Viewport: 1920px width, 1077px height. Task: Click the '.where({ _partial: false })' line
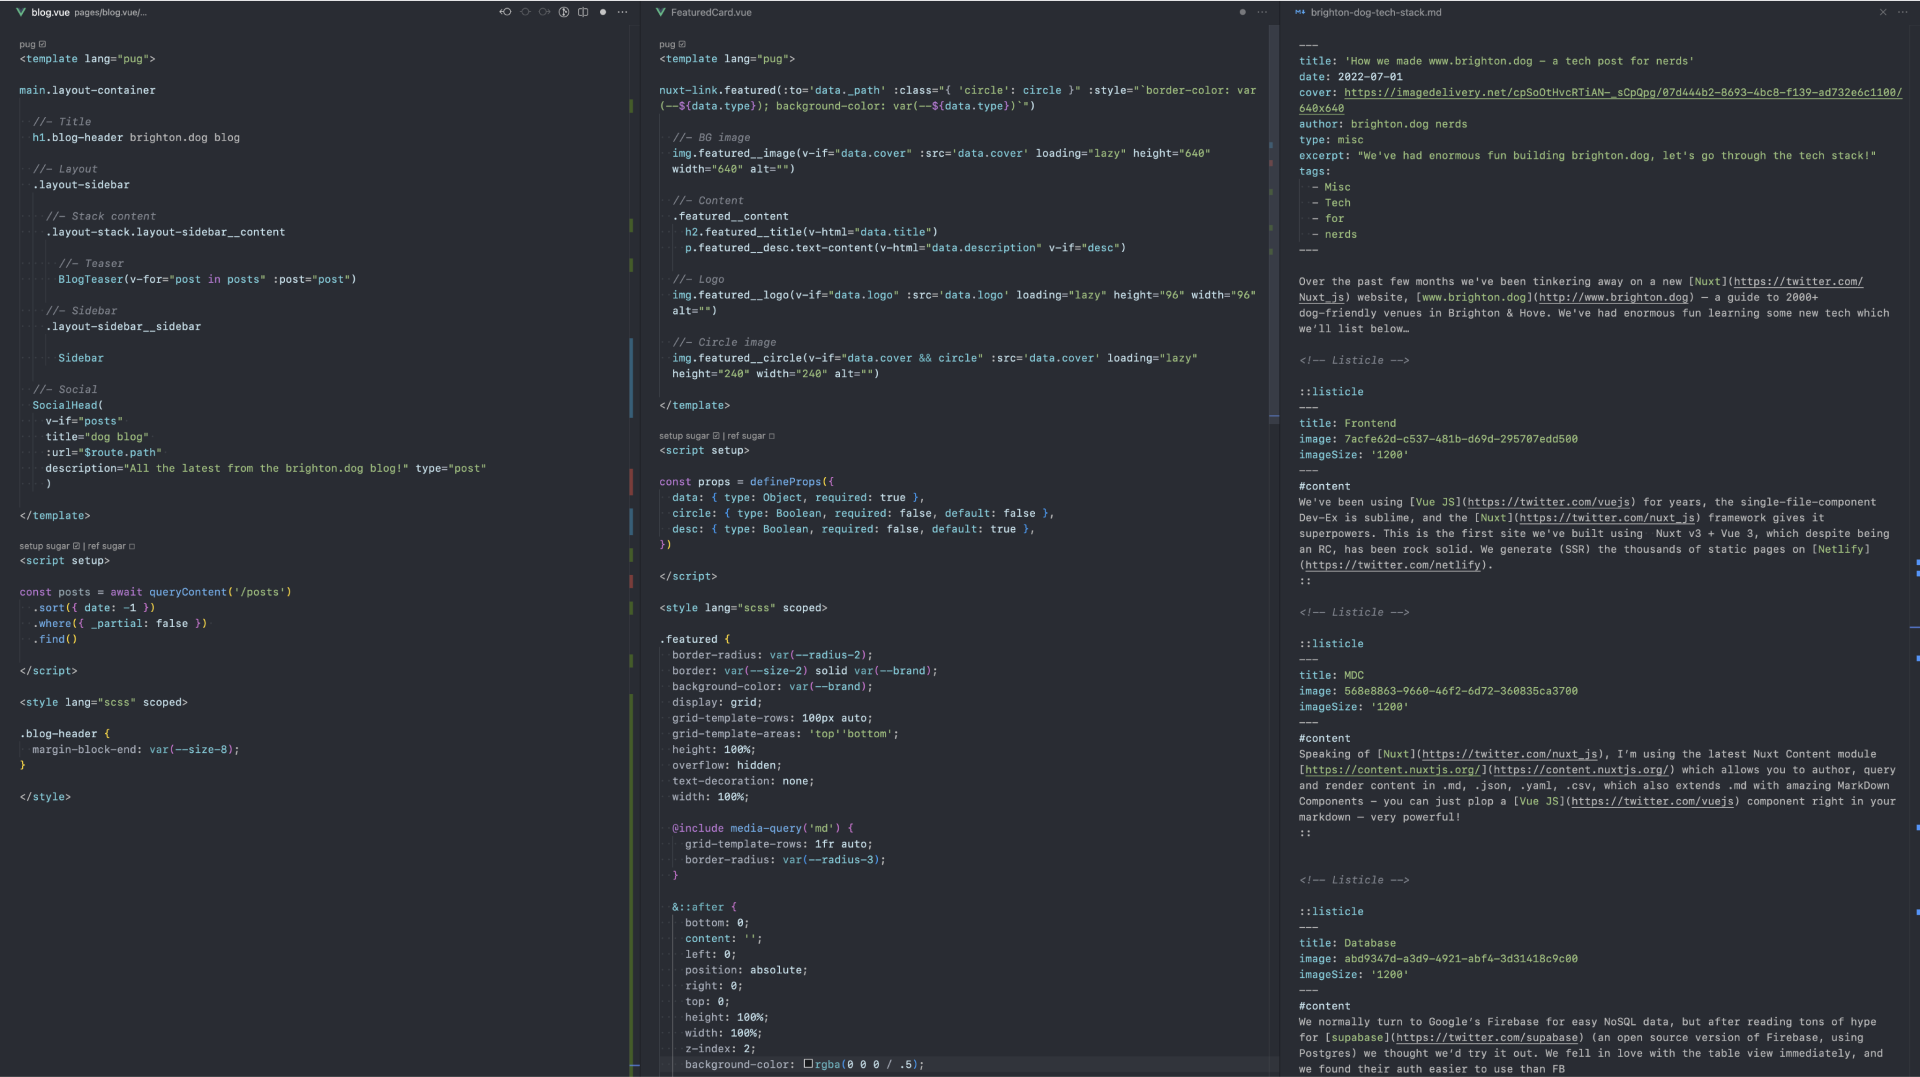point(120,623)
